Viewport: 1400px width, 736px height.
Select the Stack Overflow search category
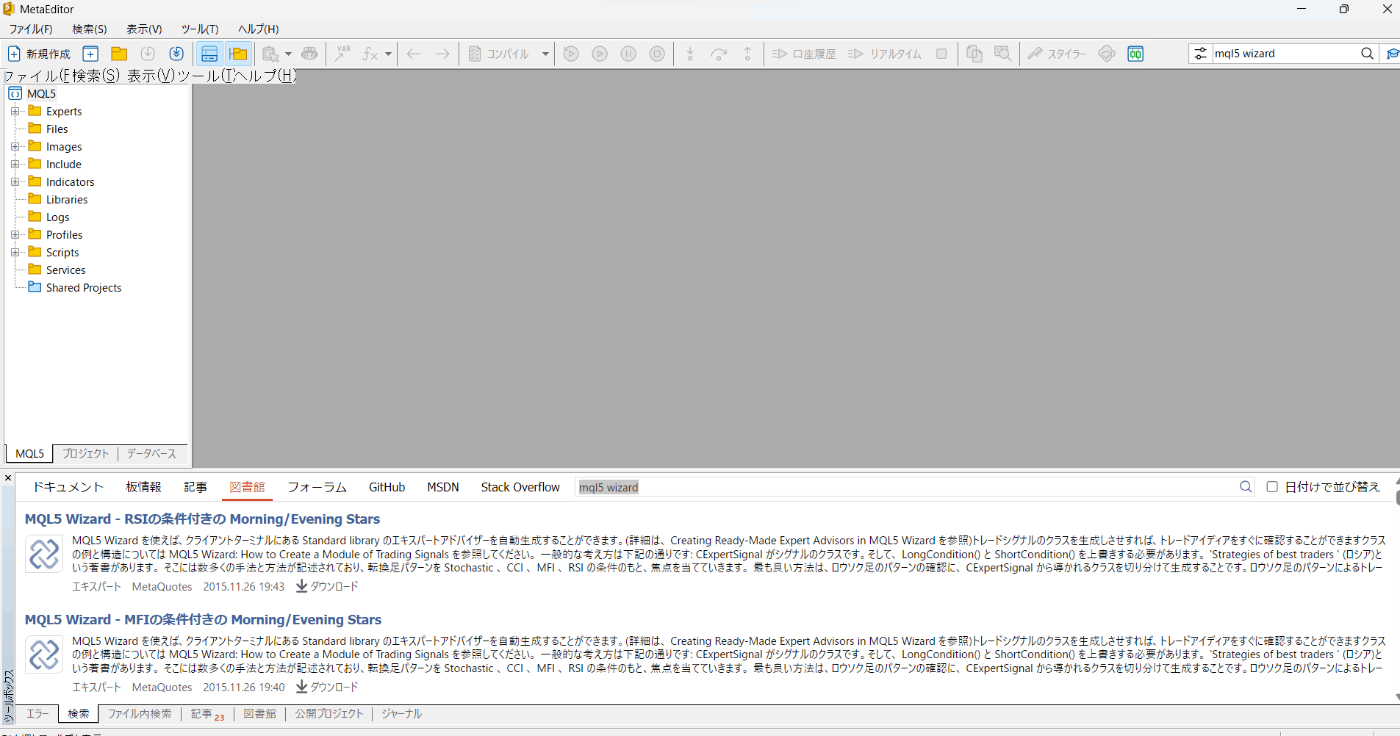click(520, 487)
